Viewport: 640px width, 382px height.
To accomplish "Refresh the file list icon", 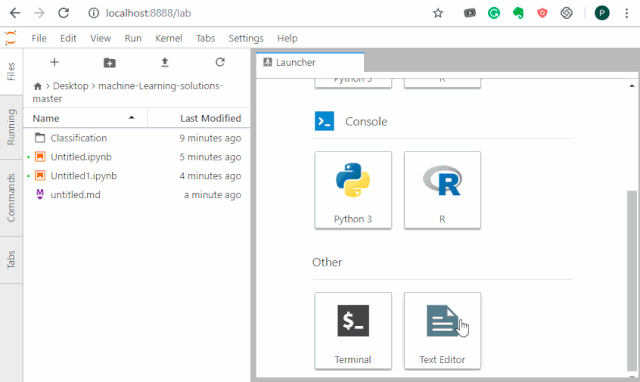I will point(220,62).
